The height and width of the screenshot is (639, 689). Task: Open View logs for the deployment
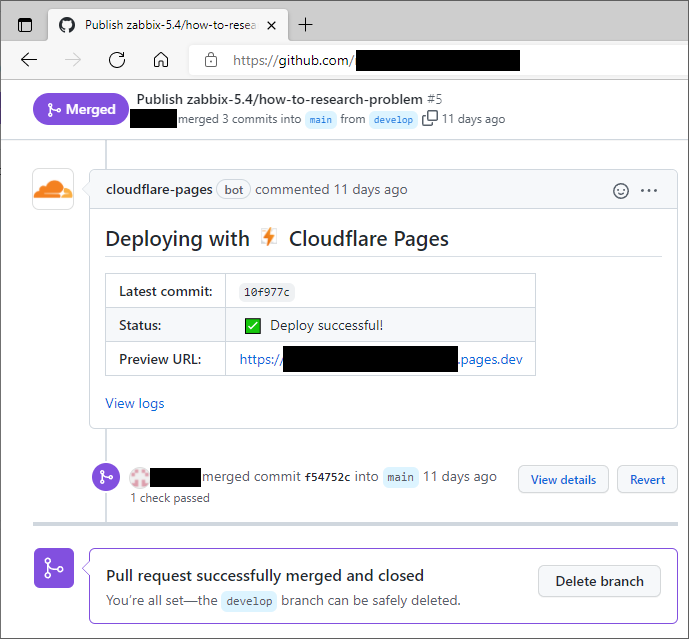(135, 403)
